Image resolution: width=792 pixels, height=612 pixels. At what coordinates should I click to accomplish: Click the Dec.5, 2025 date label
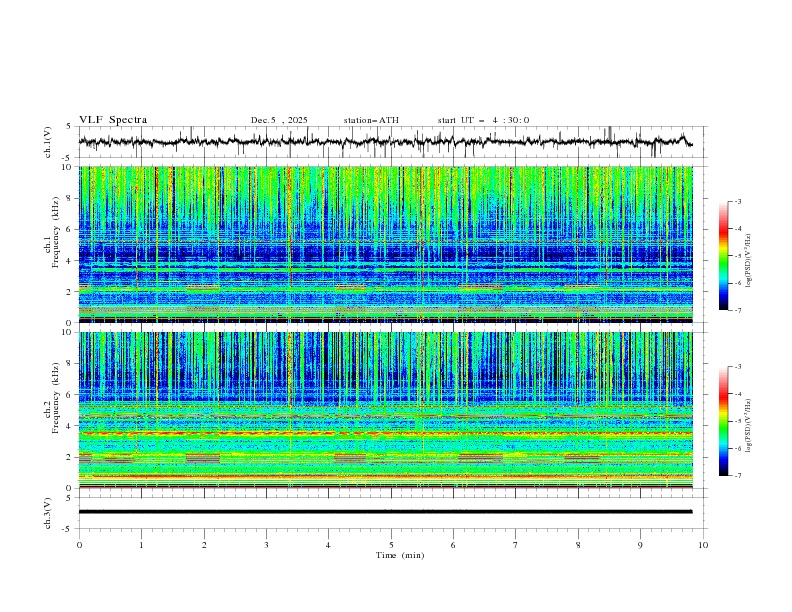[279, 120]
